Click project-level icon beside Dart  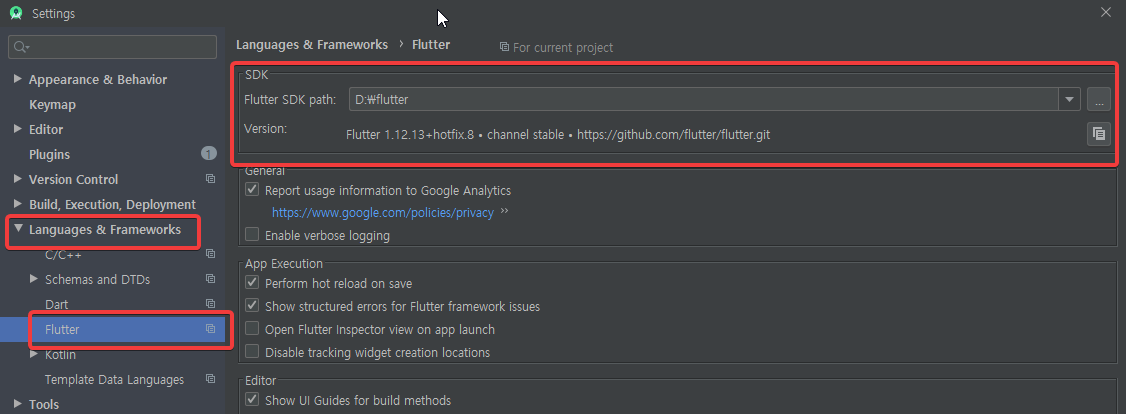pyautogui.click(x=210, y=304)
